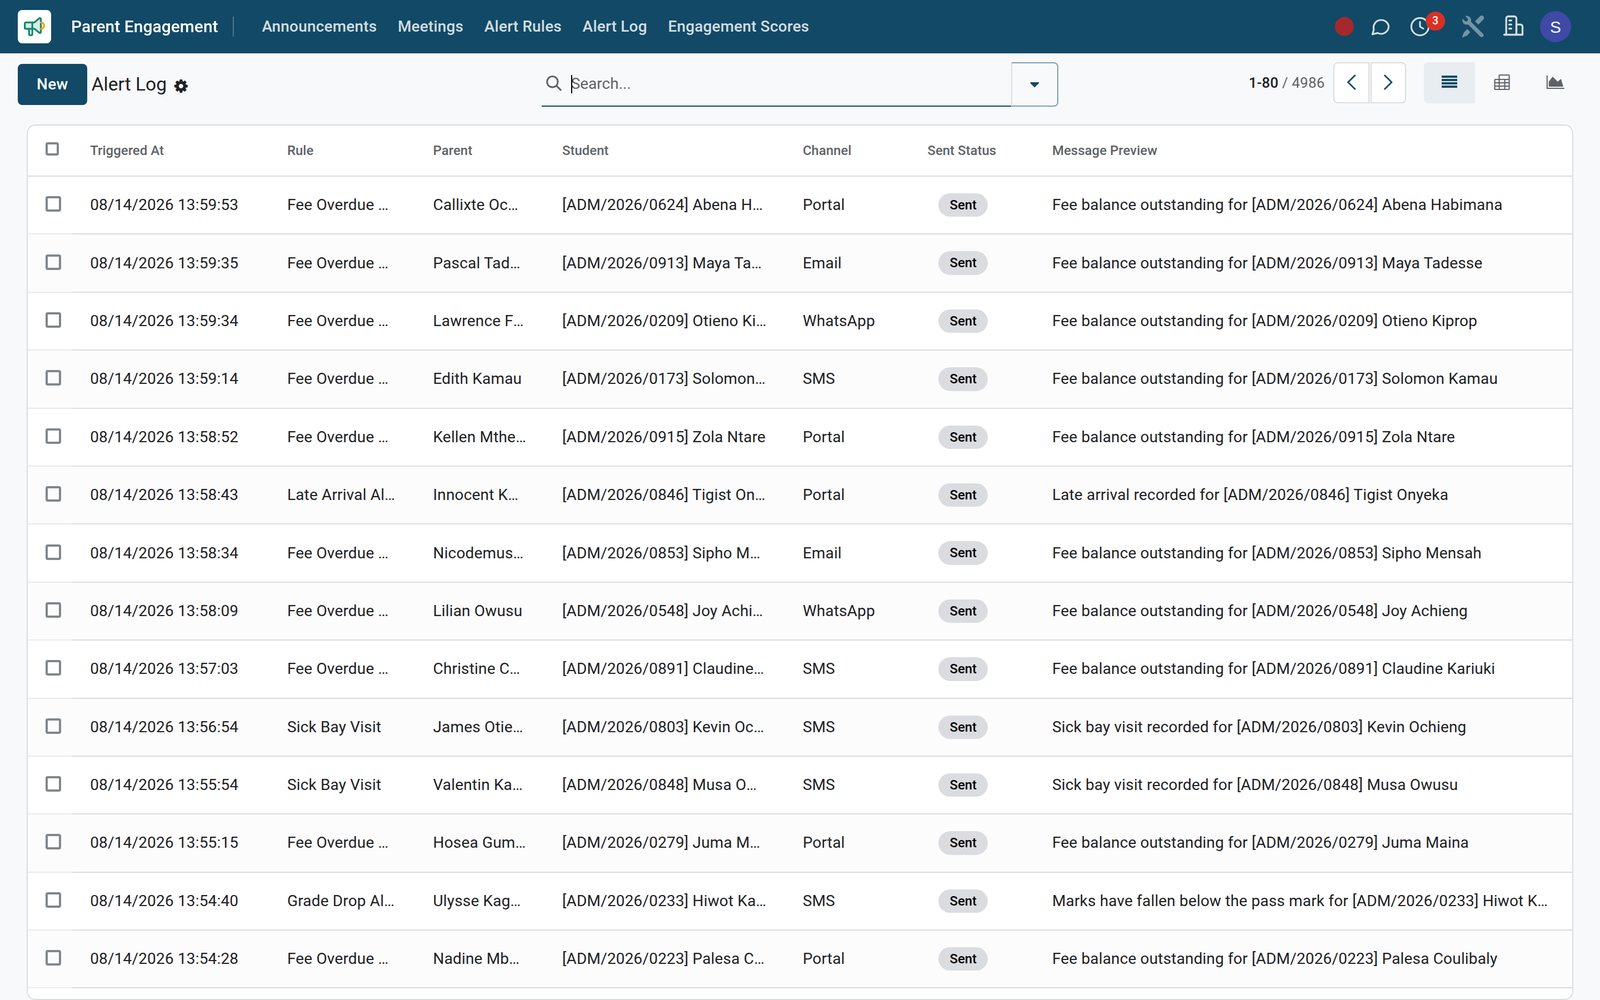The width and height of the screenshot is (1600, 1000).
Task: Sort by Triggered At column
Action: point(127,150)
